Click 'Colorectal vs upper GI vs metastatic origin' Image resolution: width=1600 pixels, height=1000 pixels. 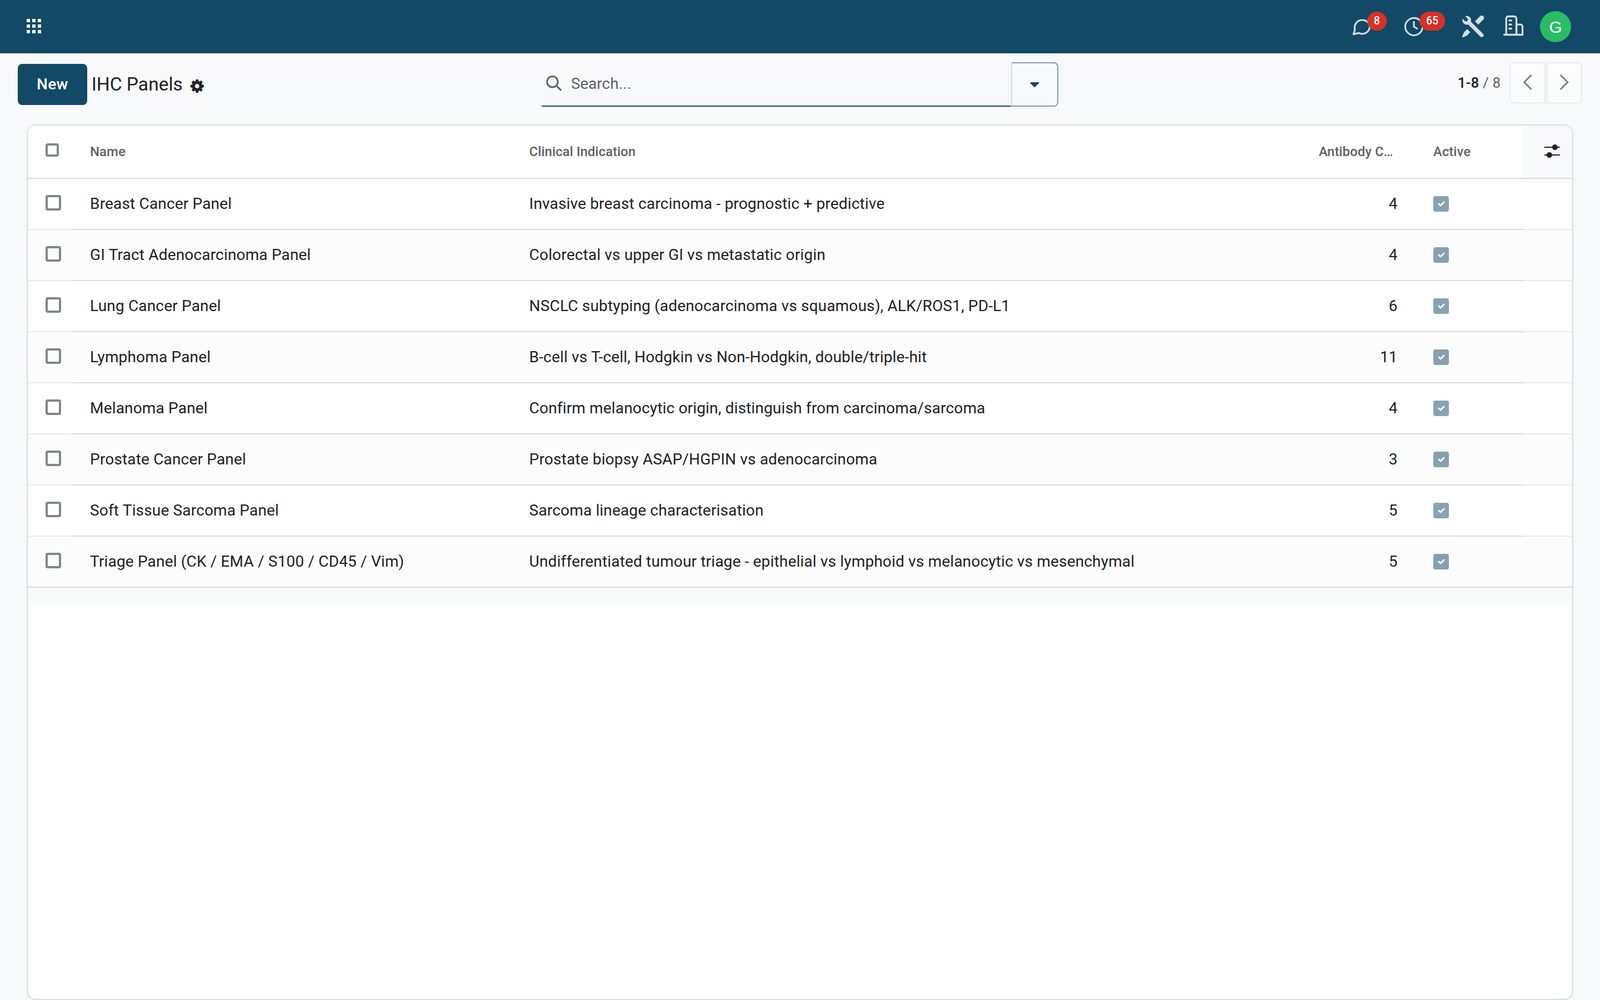pos(677,255)
